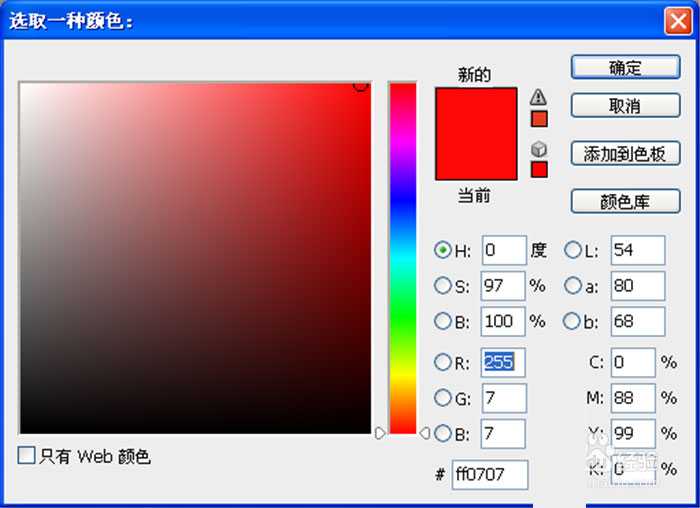Pick a color in the red saturation field
The width and height of the screenshot is (700, 508).
195,258
